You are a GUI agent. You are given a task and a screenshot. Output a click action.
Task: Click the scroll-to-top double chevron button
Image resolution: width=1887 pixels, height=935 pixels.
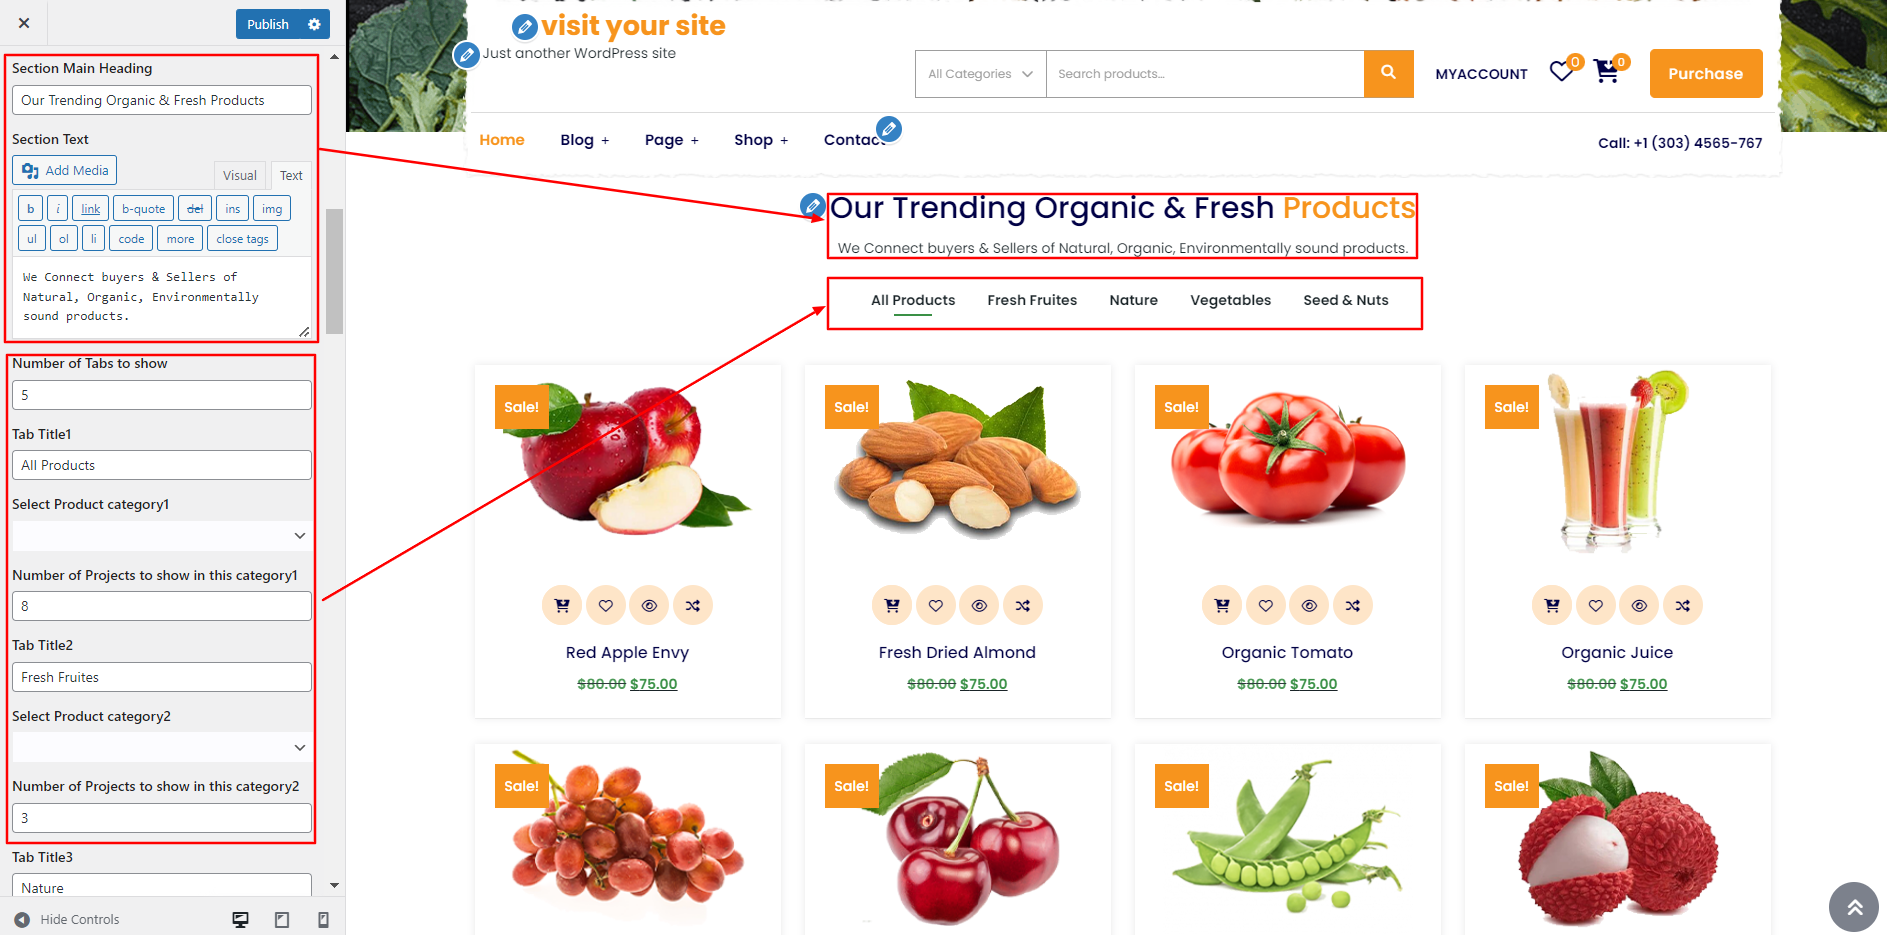pos(1854,907)
